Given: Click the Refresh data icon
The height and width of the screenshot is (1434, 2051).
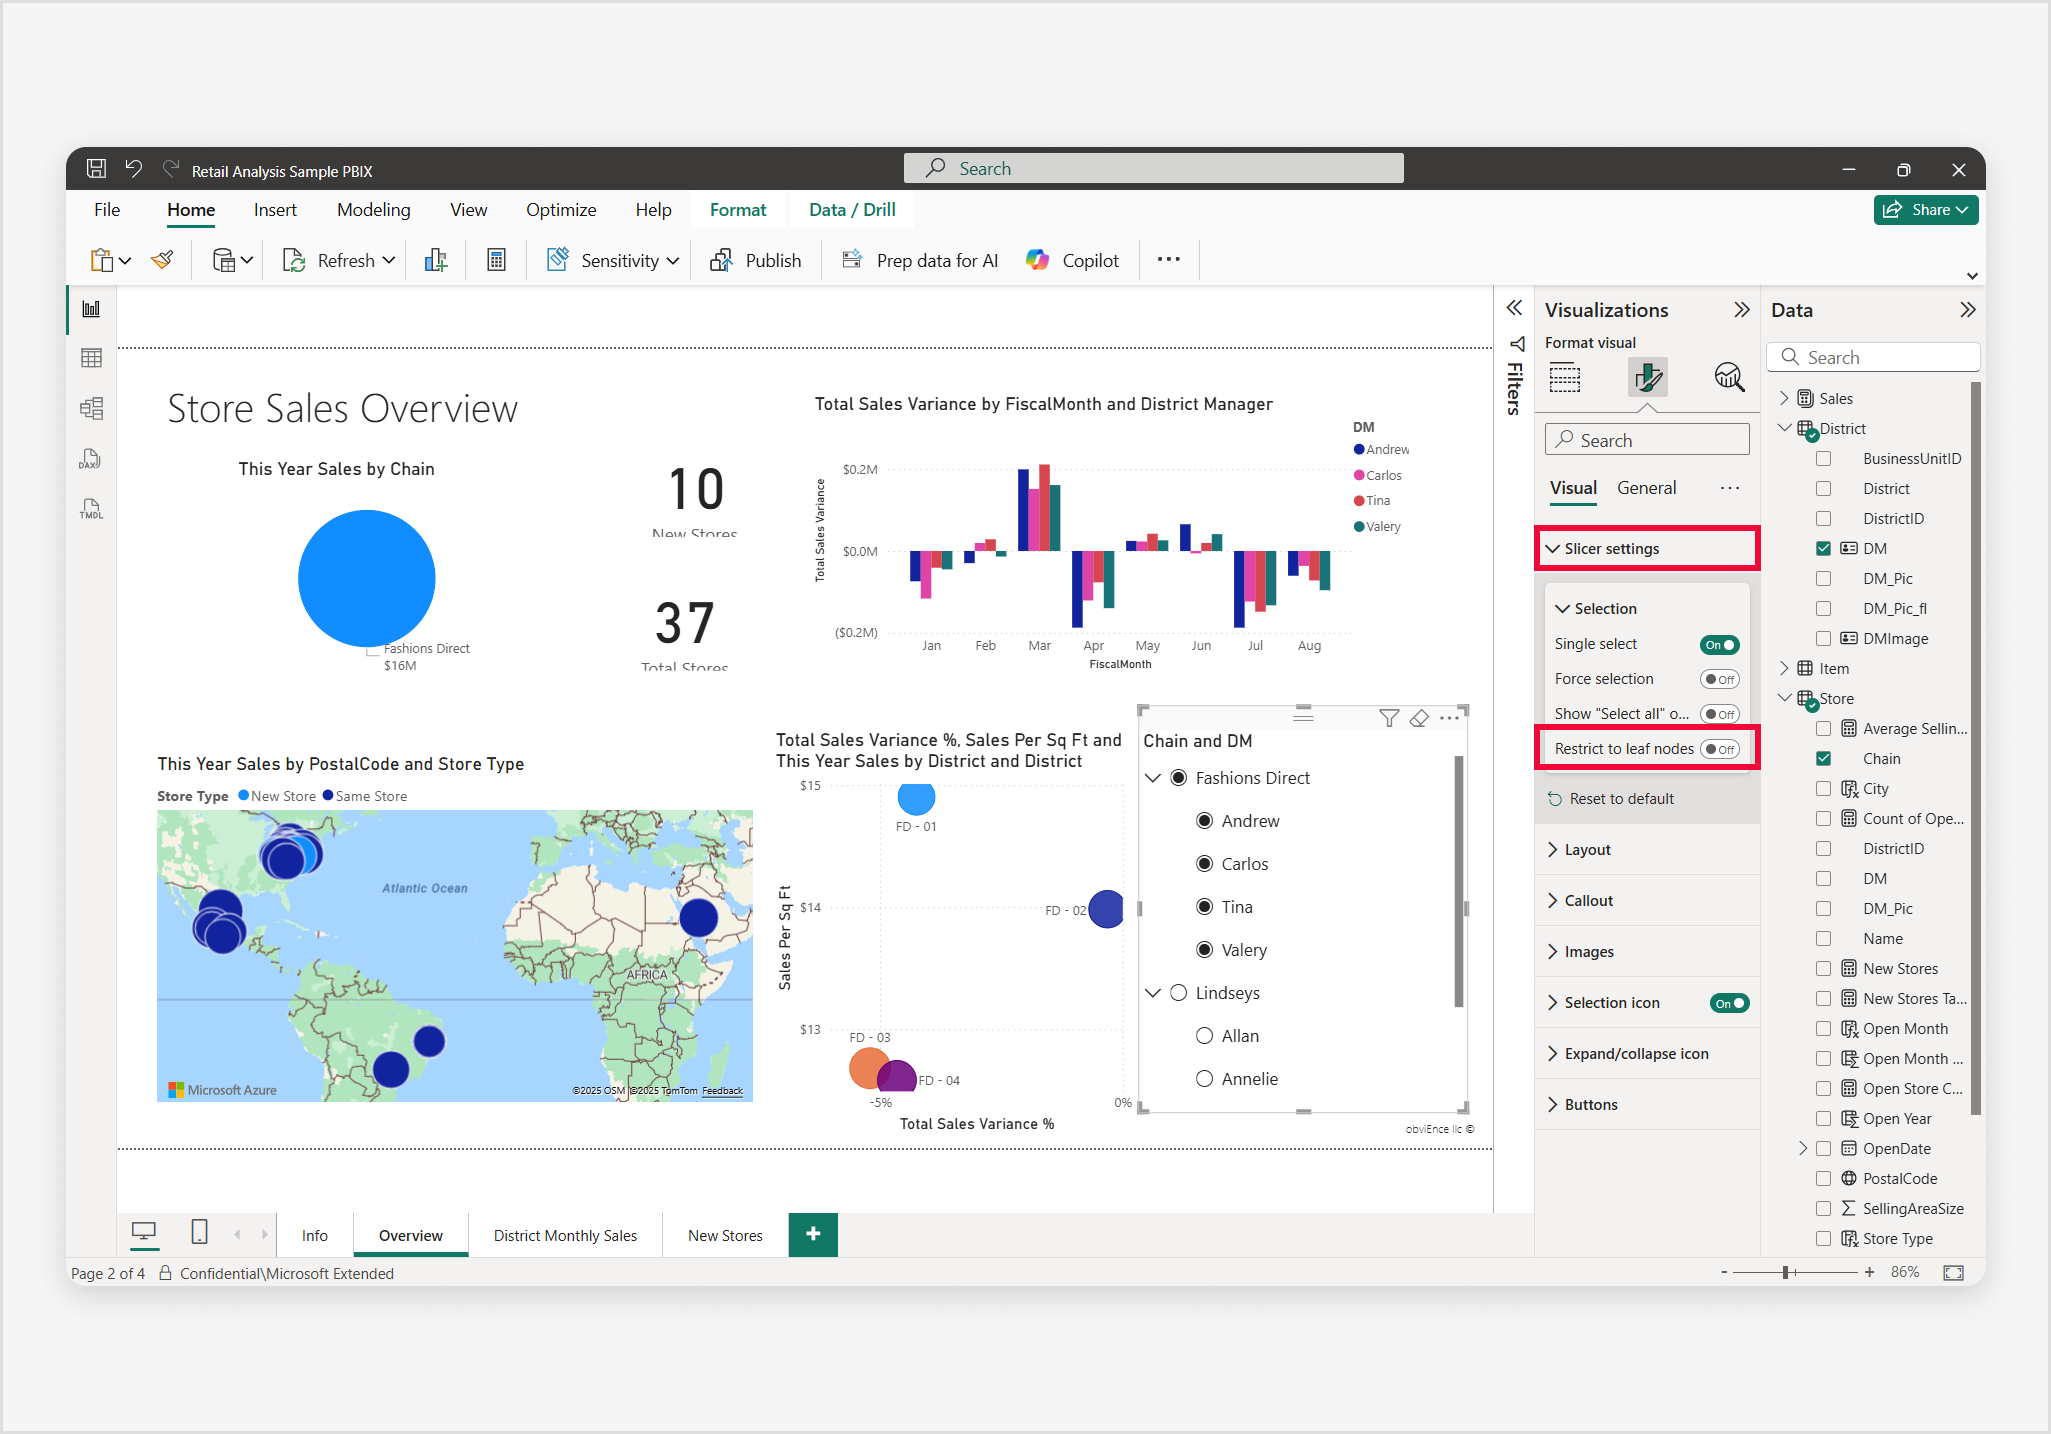Looking at the screenshot, I should [294, 260].
